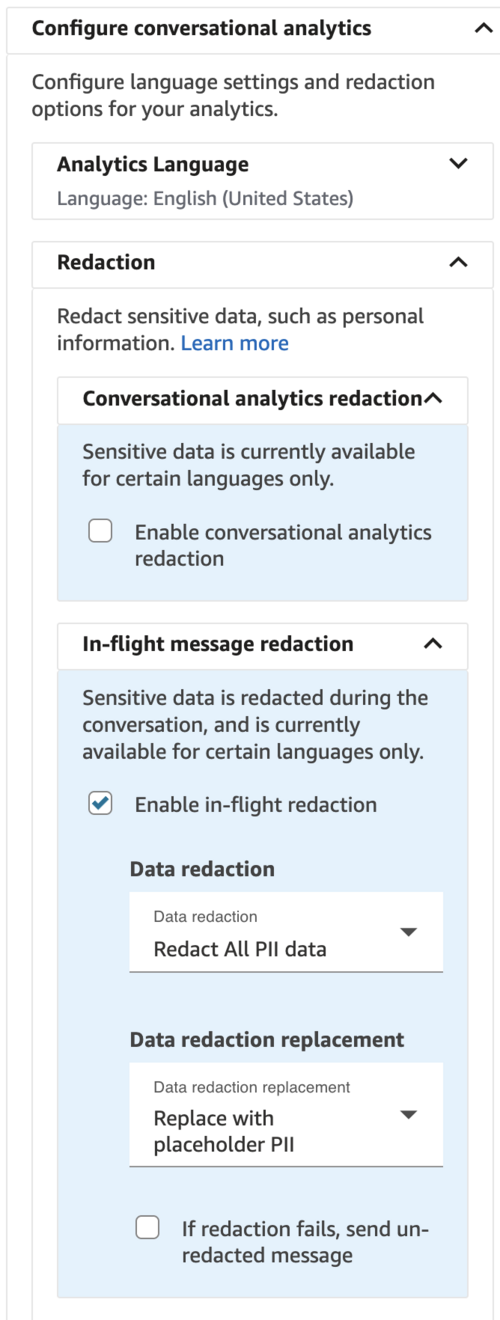The height and width of the screenshot is (1320, 500).
Task: Collapse In-flight message redaction using its chevron
Action: click(x=433, y=644)
